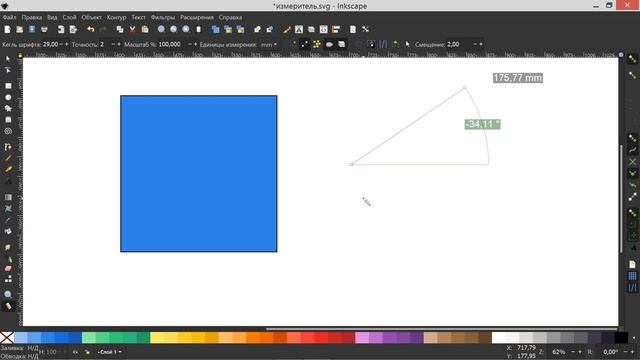The width and height of the screenshot is (640, 360).
Task: Click the no-paint X swatch
Action: 7,338
